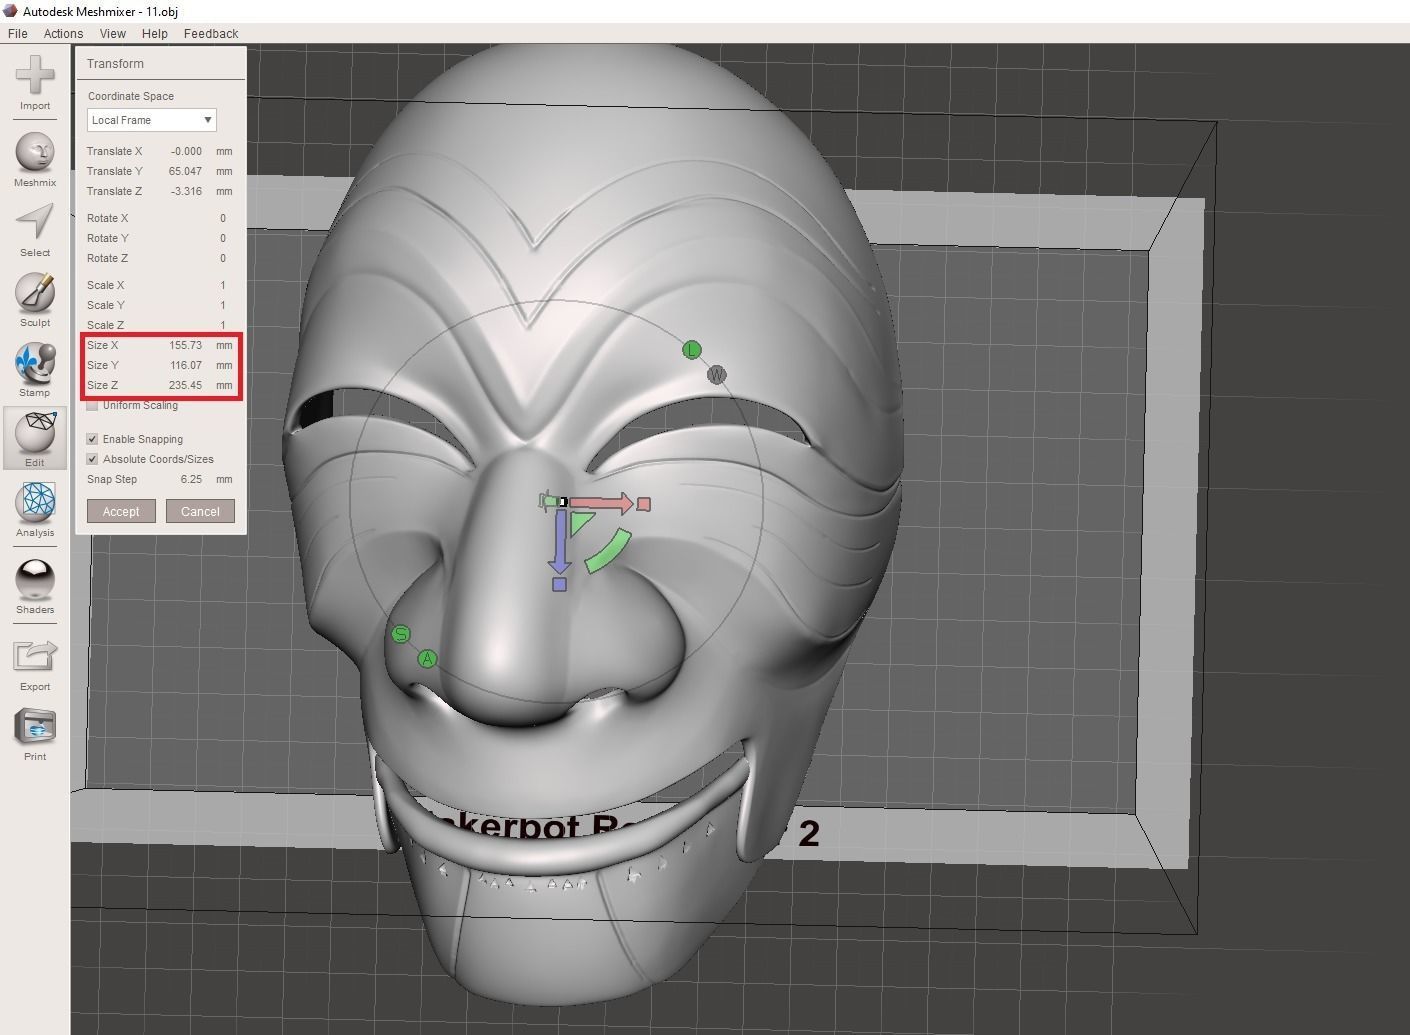
Task: Open the Feedback menu
Action: (x=211, y=33)
